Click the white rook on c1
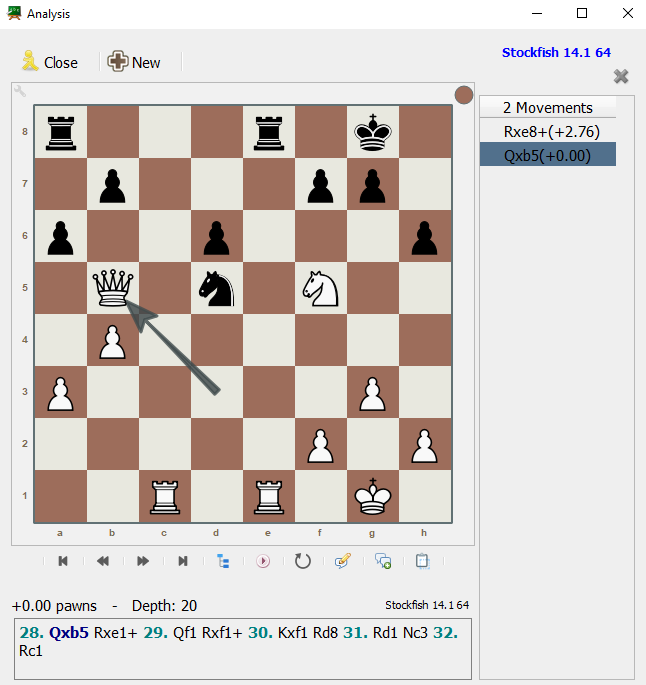646x685 pixels. 165,497
